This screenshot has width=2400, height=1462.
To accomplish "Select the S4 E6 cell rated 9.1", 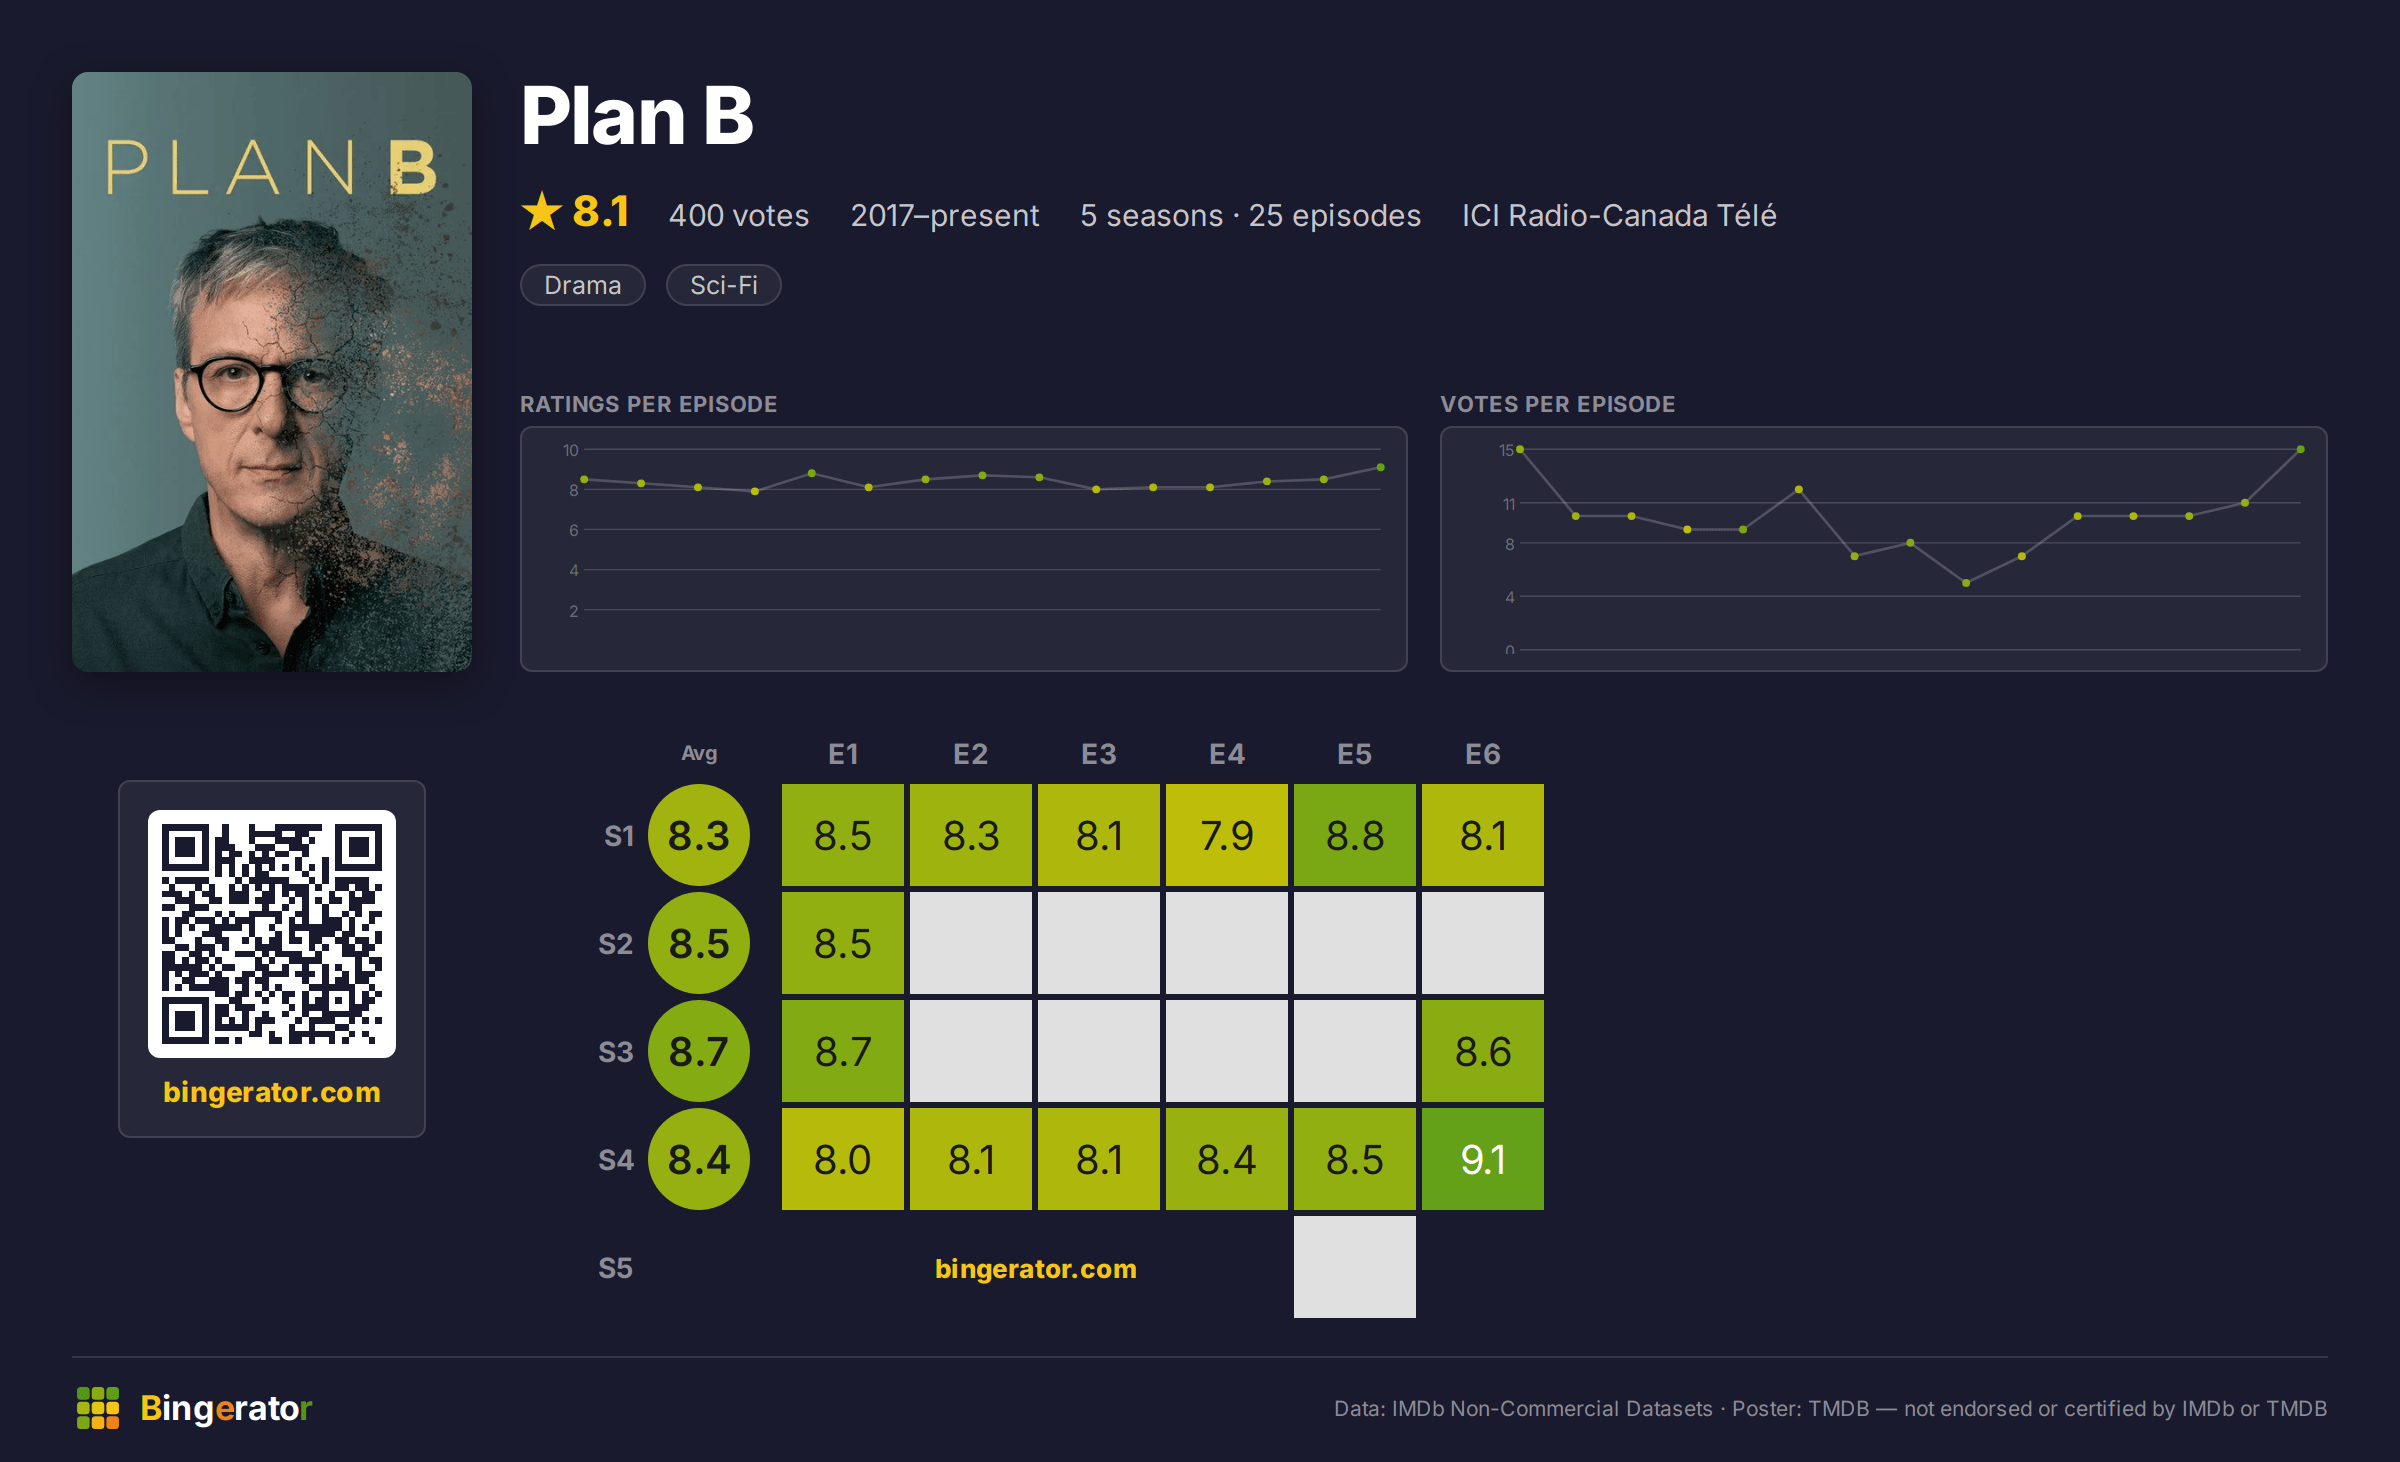I will (1483, 1159).
